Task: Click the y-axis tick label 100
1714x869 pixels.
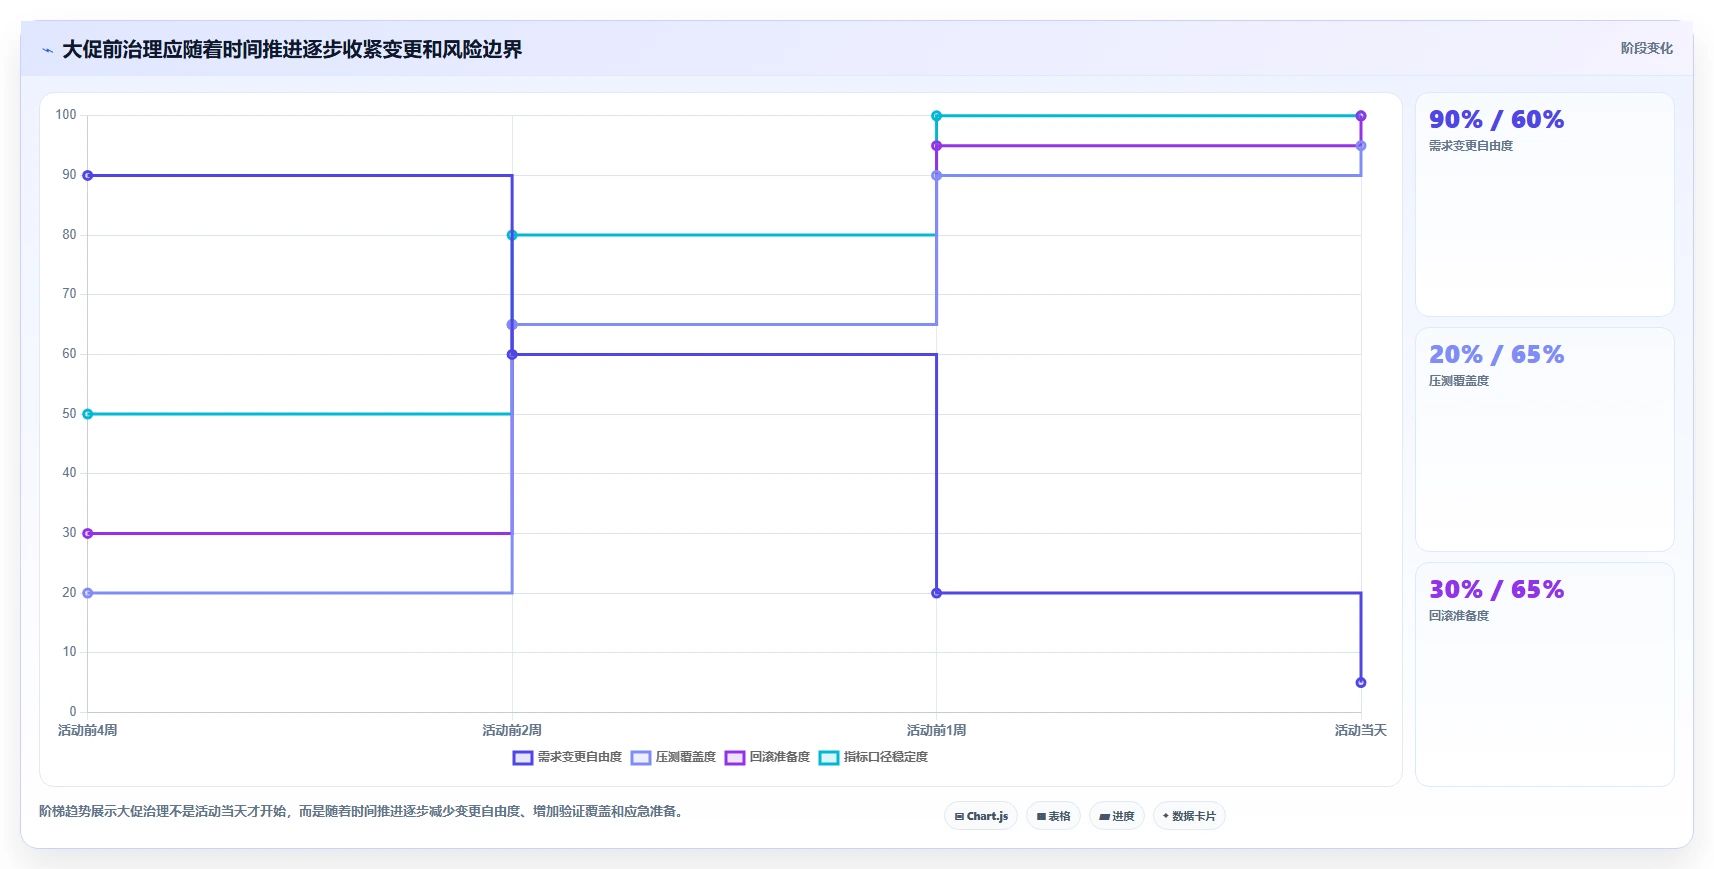Action: 66,115
